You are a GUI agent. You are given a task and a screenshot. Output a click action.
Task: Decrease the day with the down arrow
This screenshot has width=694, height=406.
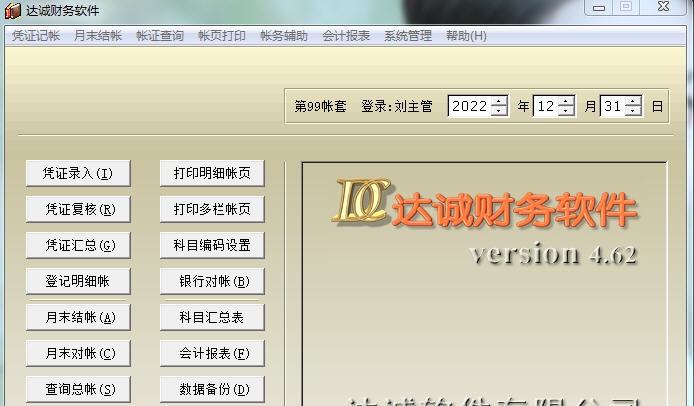[x=632, y=111]
